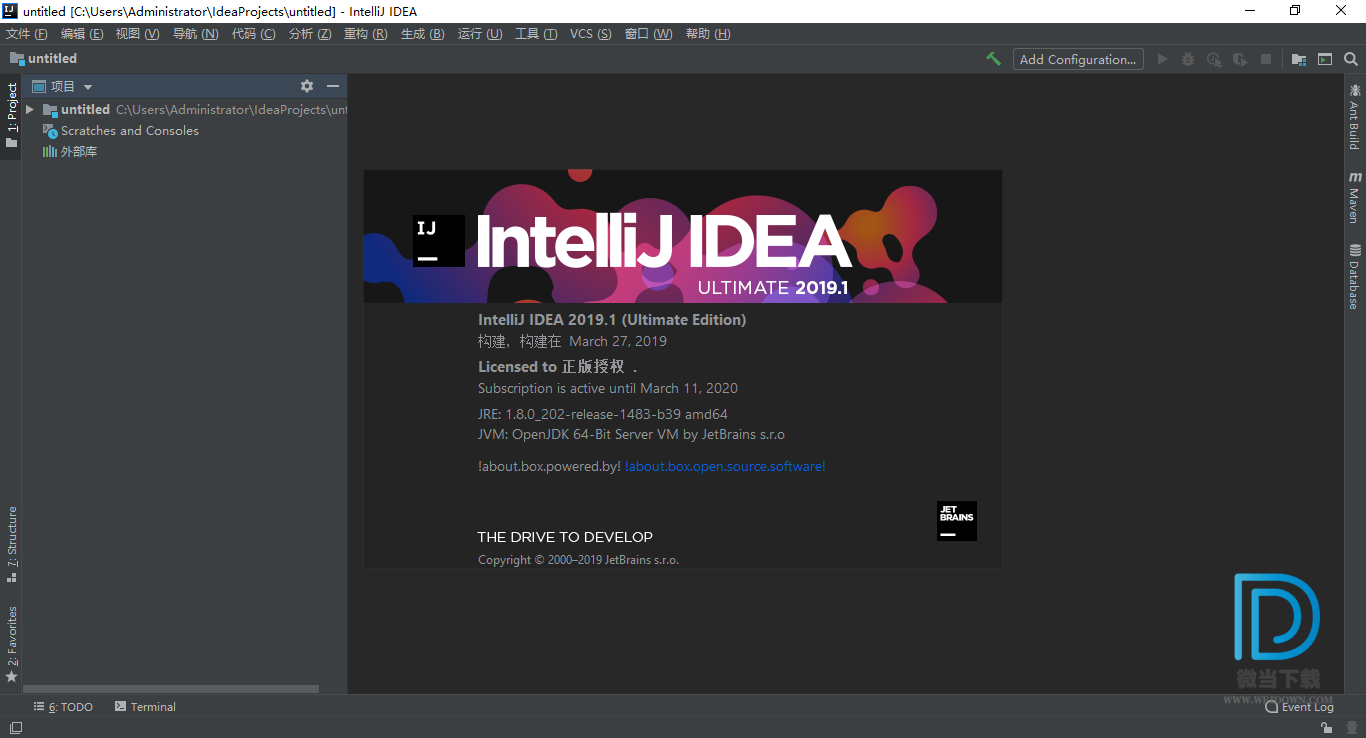1366x738 pixels.
Task: Expand the untitled project tree node arrow
Action: tap(30, 110)
